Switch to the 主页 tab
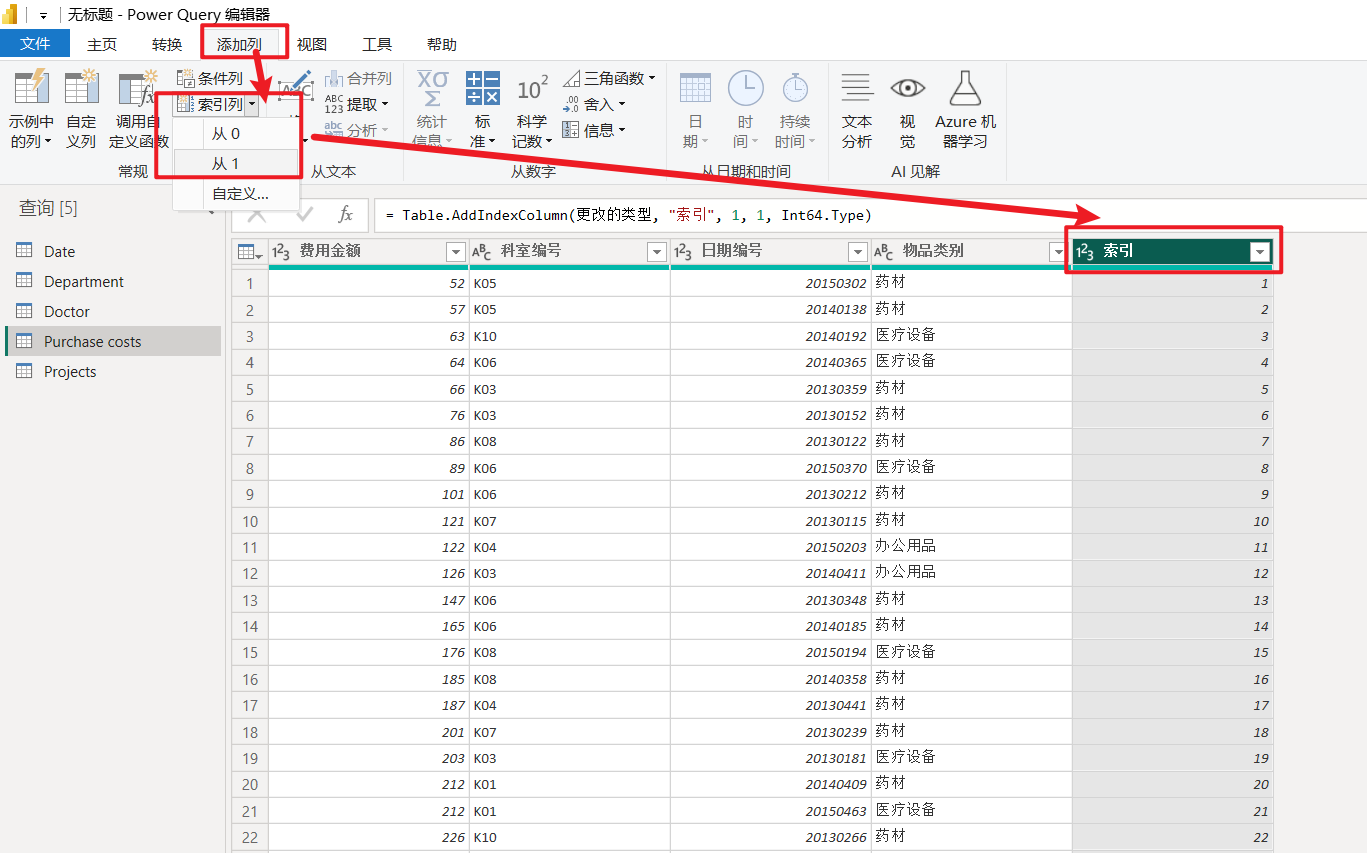This screenshot has height=853, width=1367. coord(102,44)
